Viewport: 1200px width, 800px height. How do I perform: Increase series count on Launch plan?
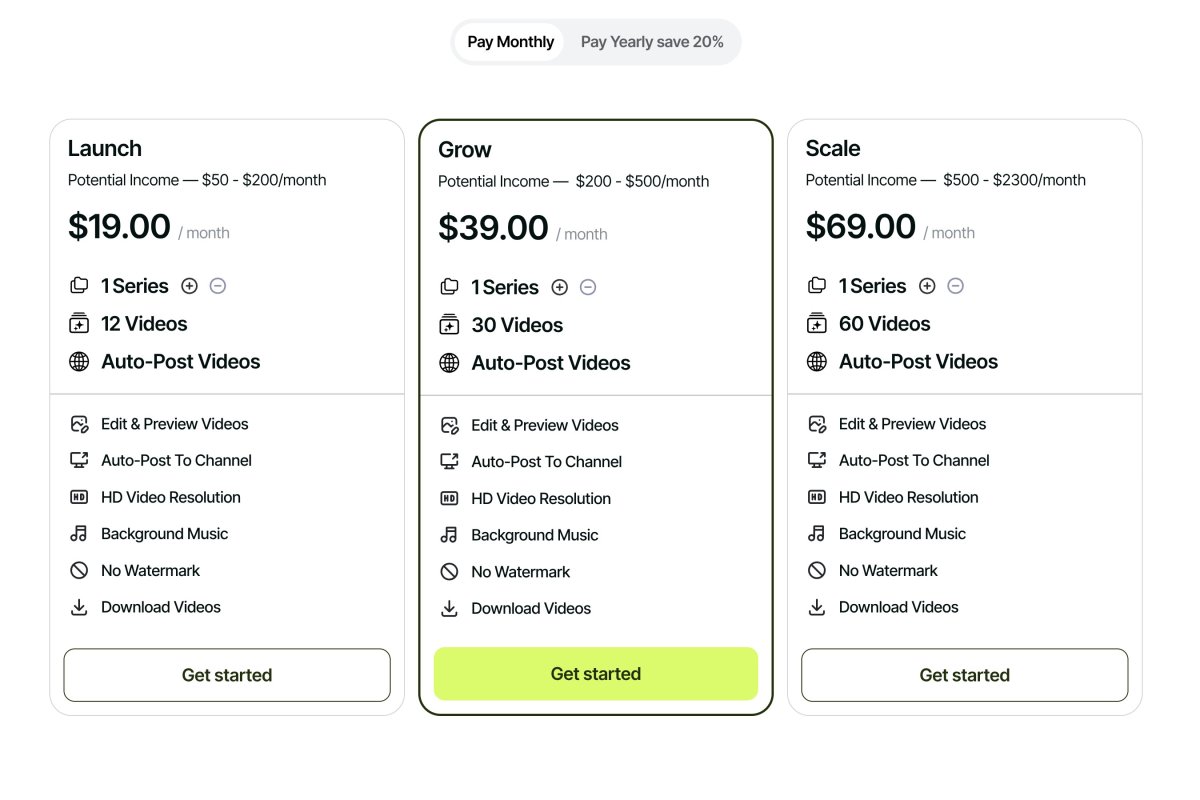(x=189, y=286)
